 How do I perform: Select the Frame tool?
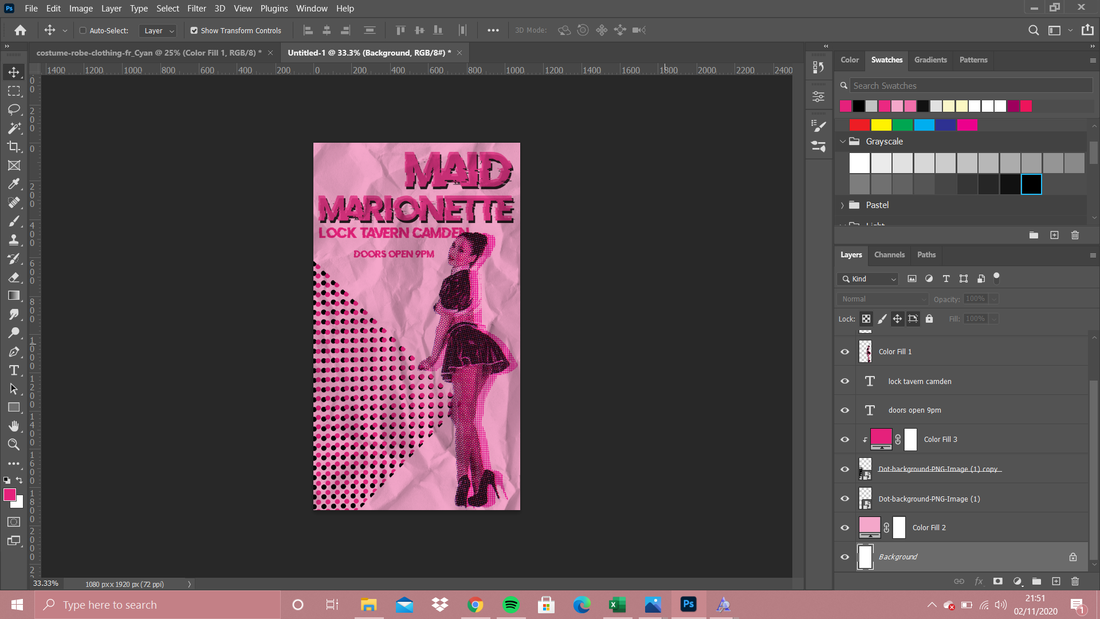[13, 166]
